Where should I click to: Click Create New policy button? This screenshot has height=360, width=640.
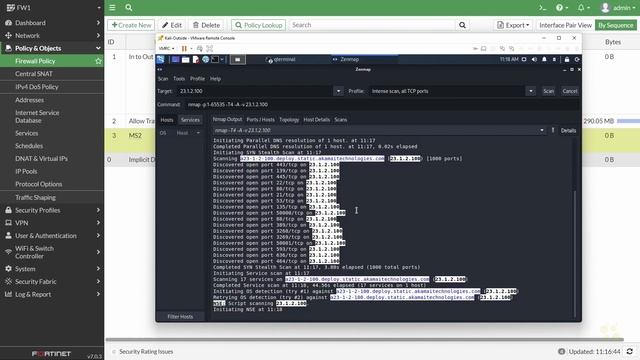[x=131, y=25]
